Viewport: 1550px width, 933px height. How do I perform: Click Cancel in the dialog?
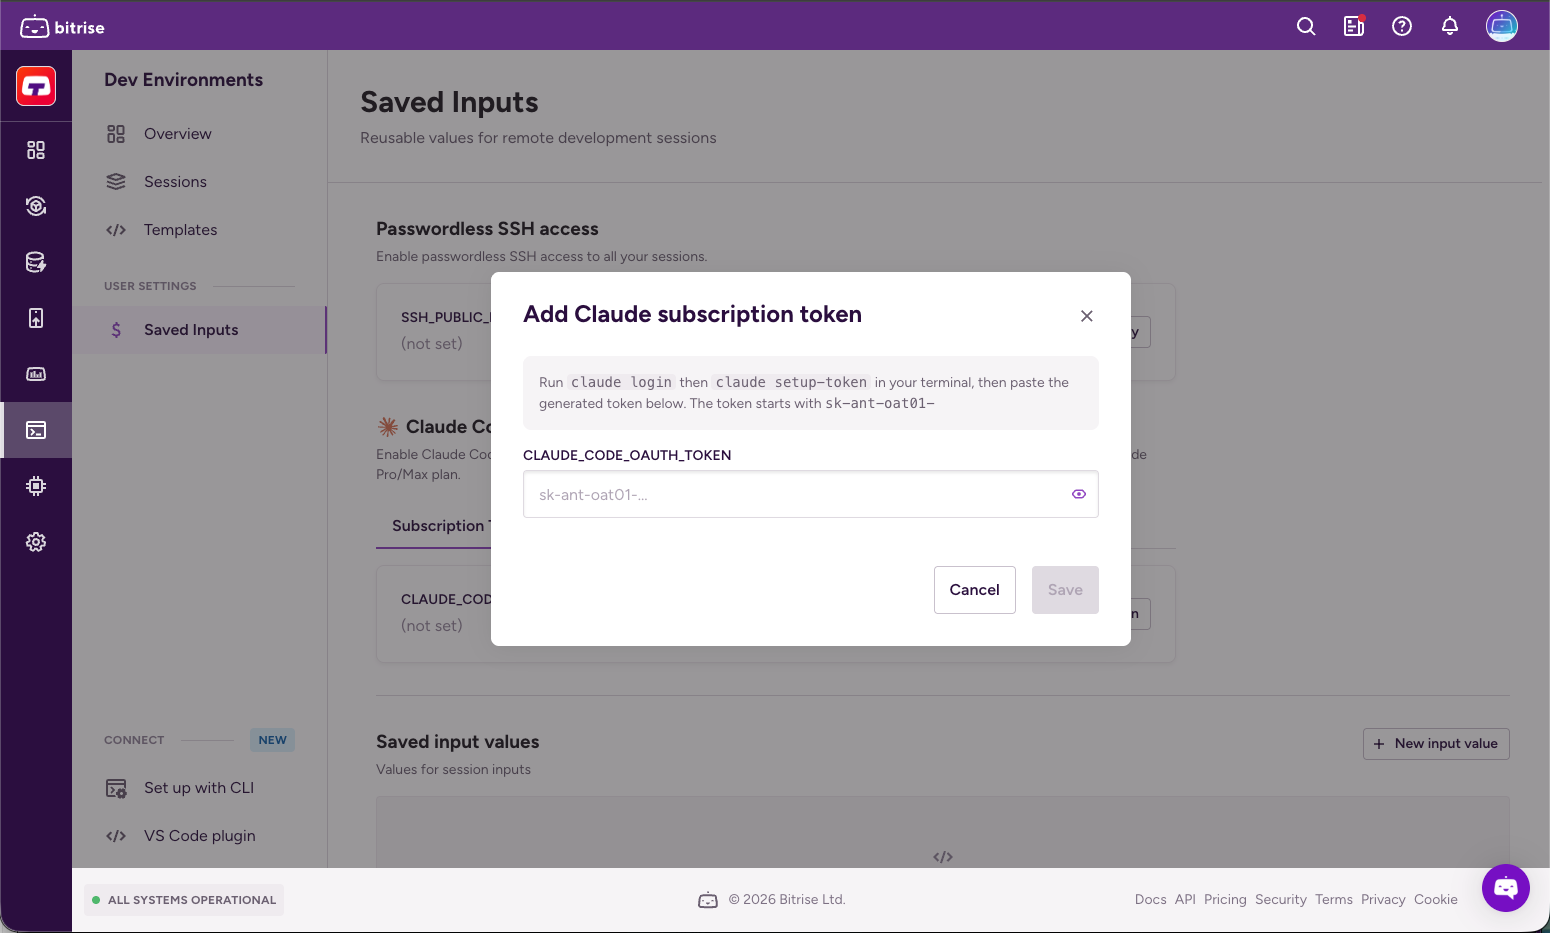[x=975, y=590]
